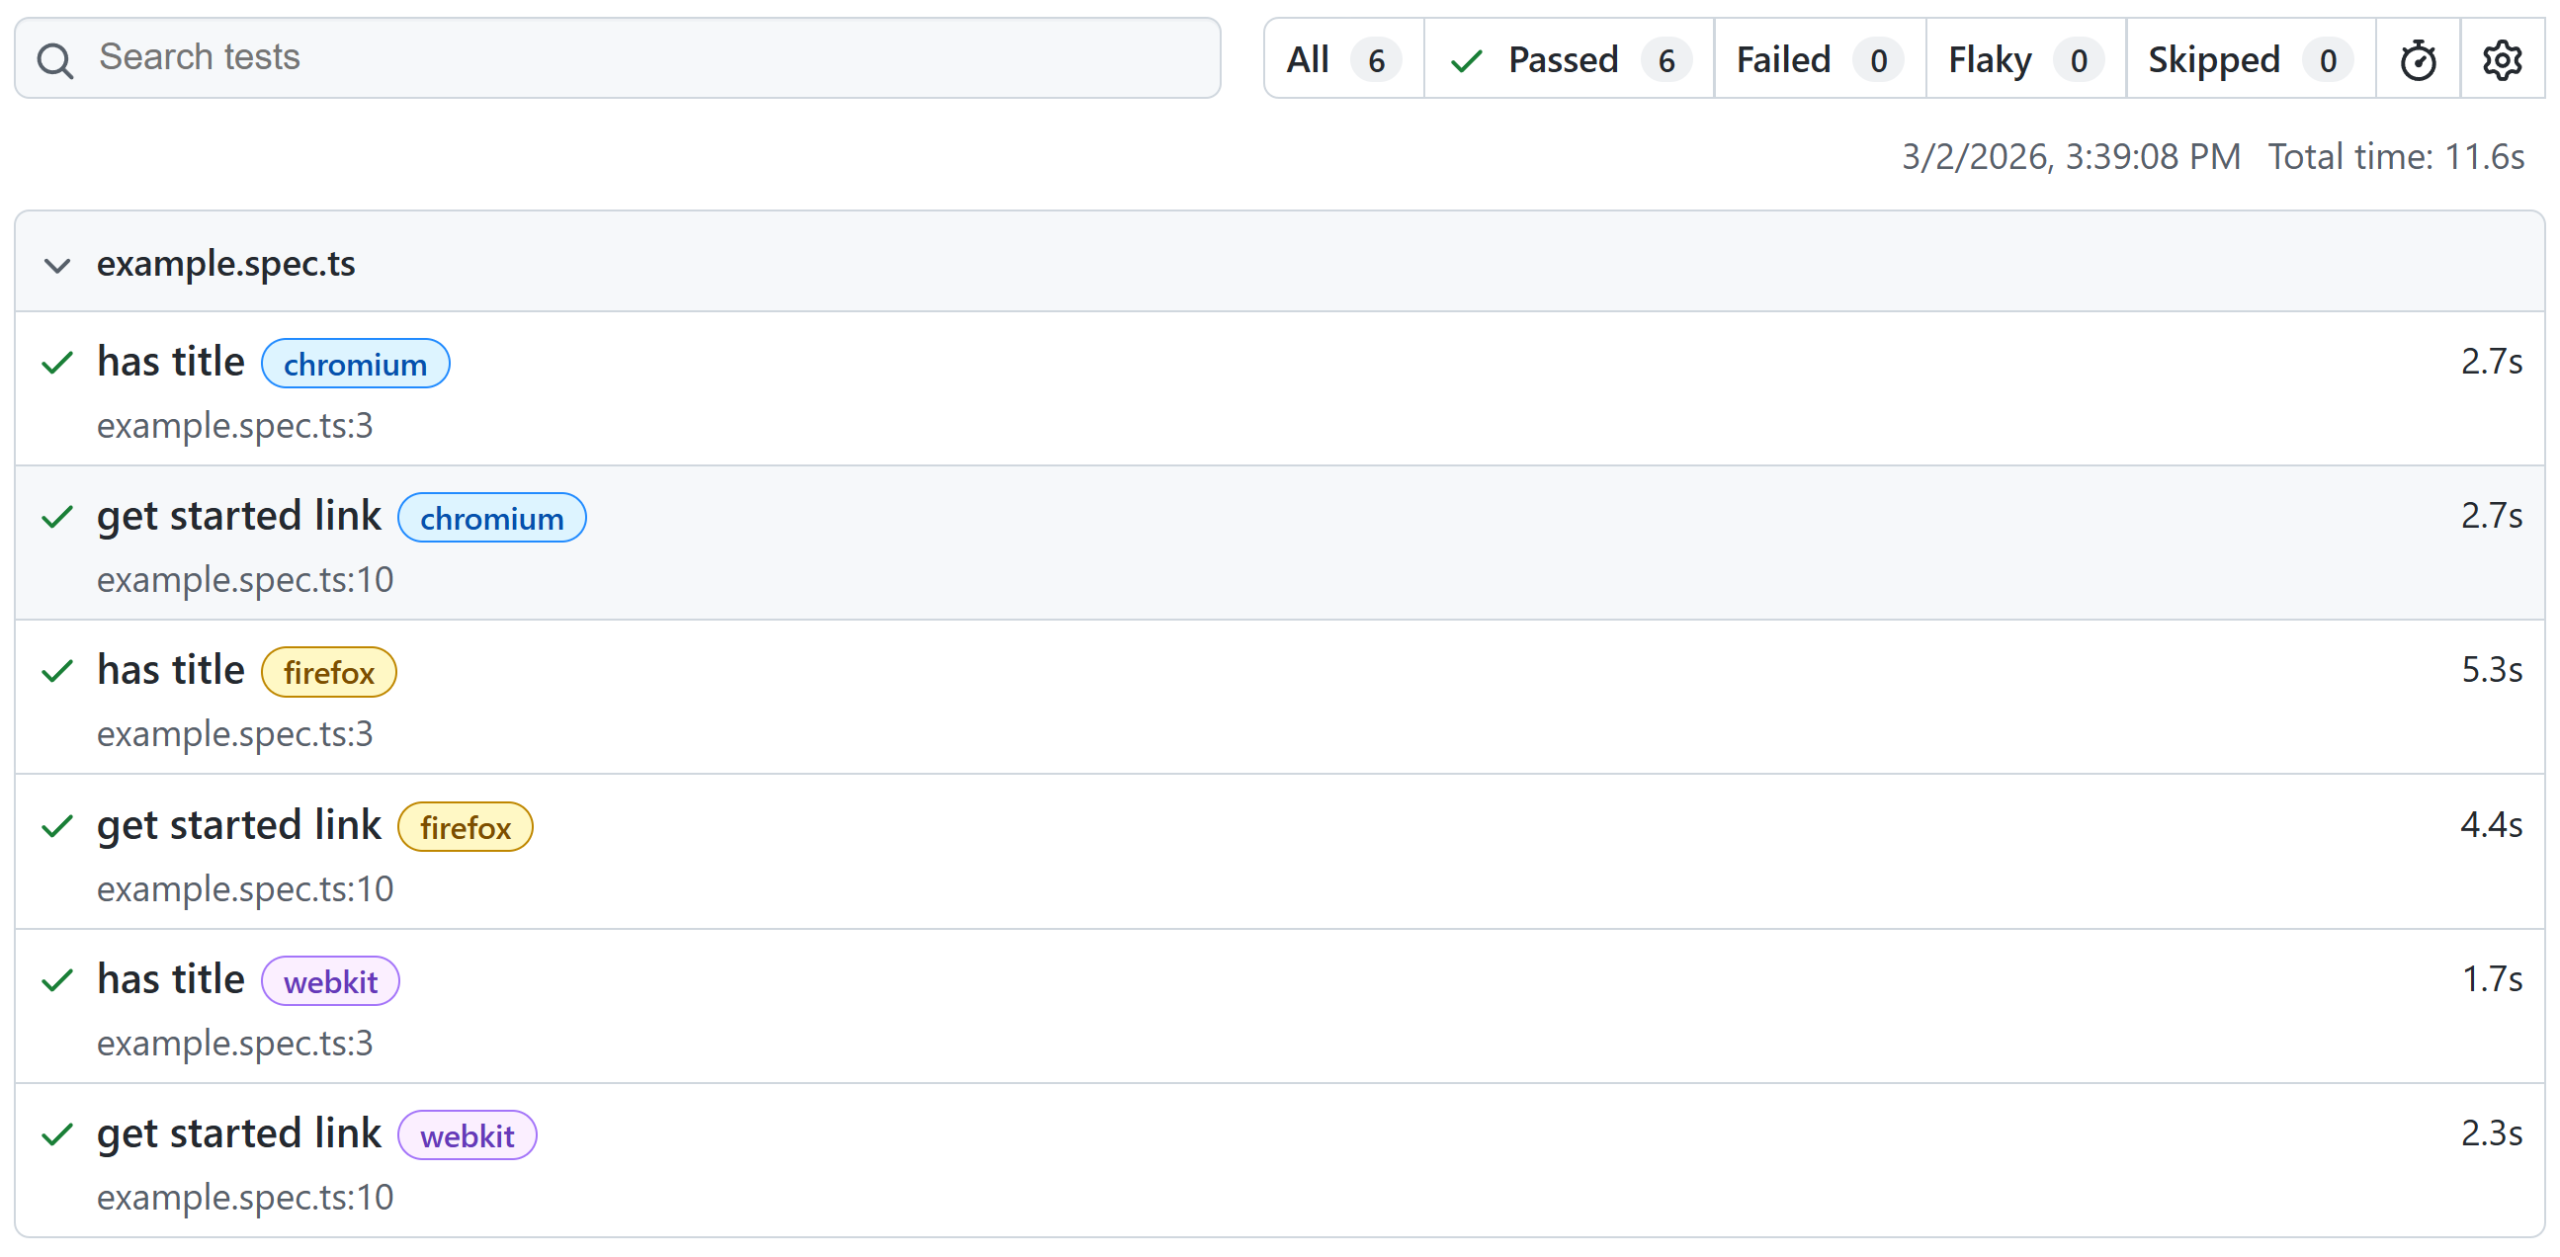Click webkit badge on get started link

(x=467, y=1136)
